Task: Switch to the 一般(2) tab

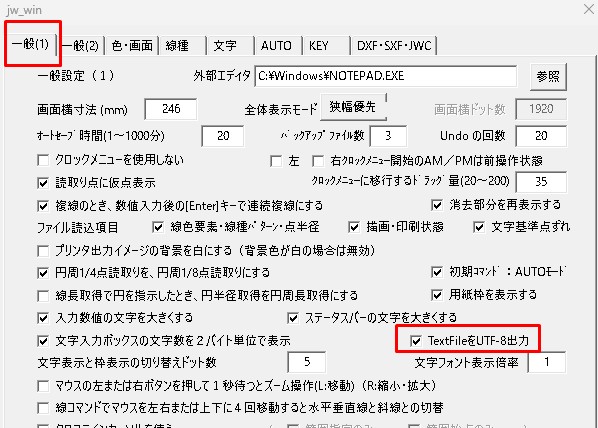Action: (x=80, y=46)
